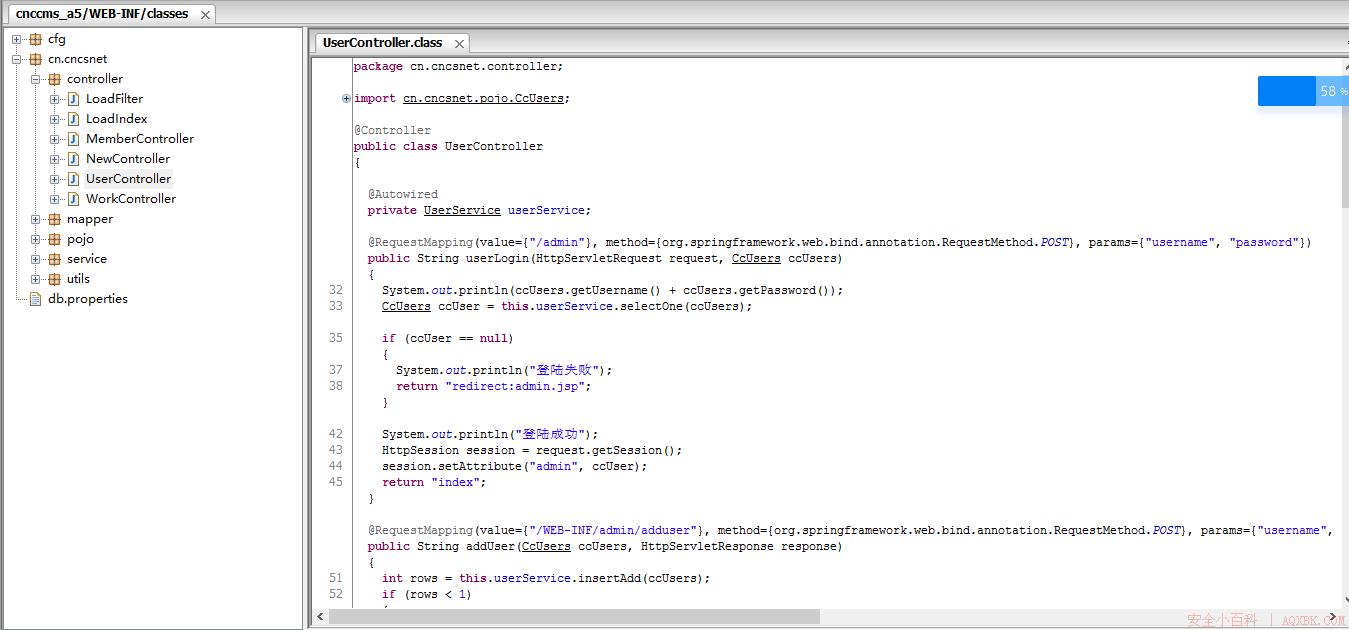Screen dimensions: 1349x630
Task: Click the WorkController class file icon
Action: [73, 199]
